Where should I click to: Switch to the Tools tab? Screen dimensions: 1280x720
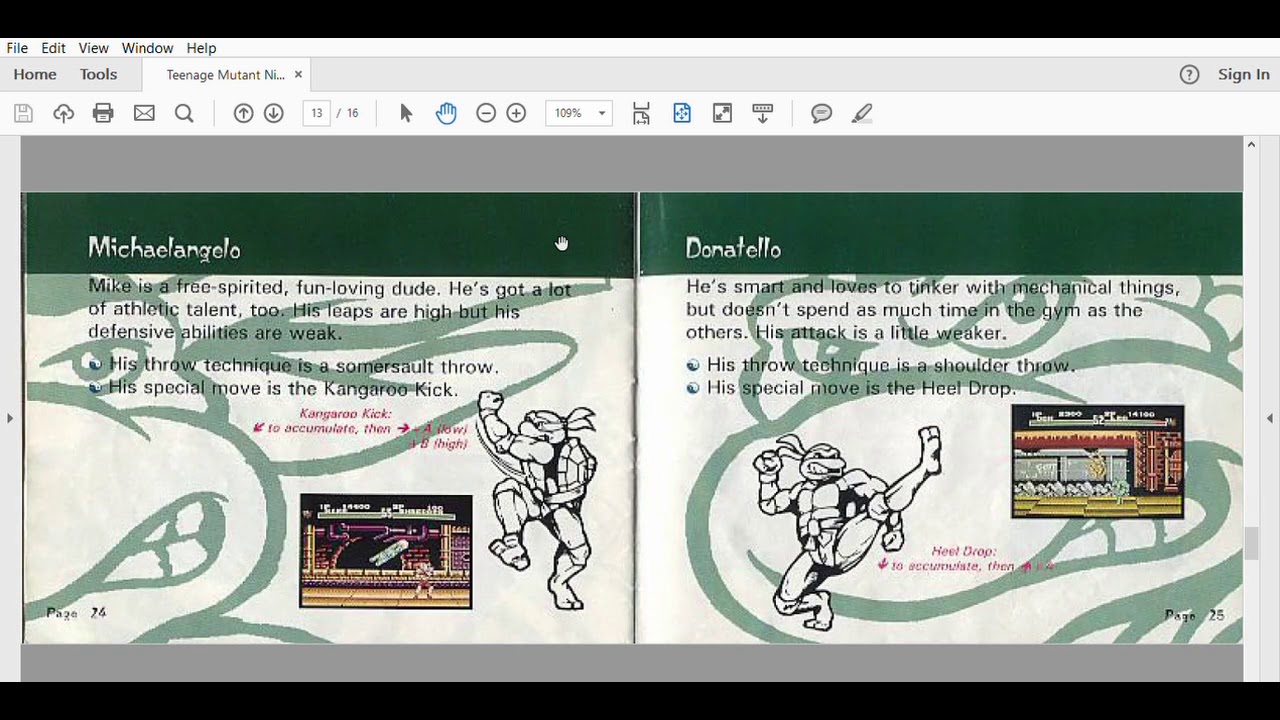tap(98, 74)
